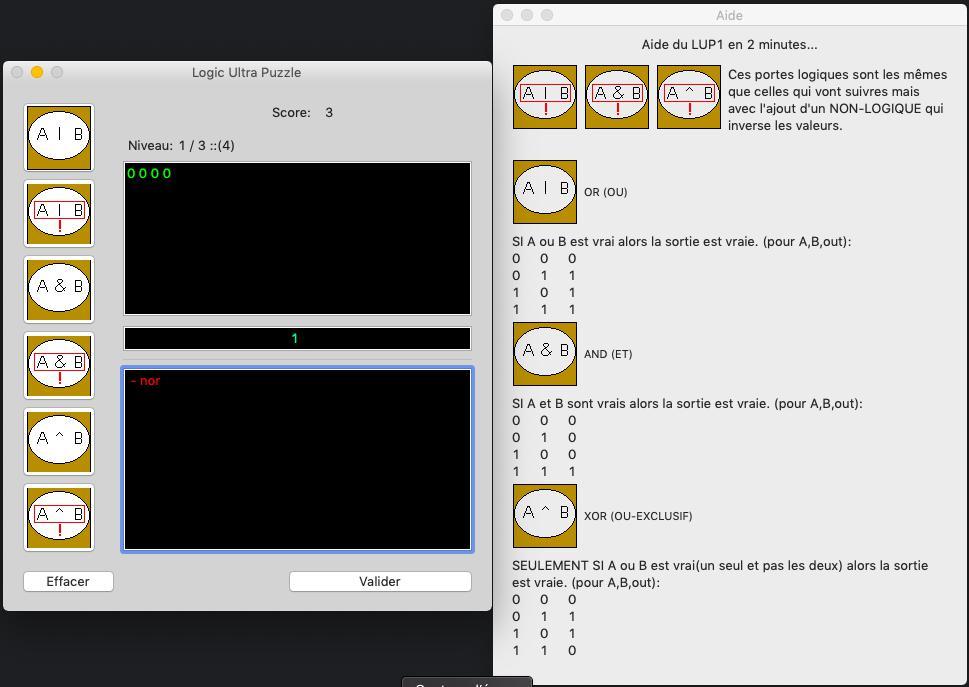Image resolution: width=969 pixels, height=687 pixels.
Task: Click the answer area showing '- nor'
Action: pyautogui.click(x=297, y=459)
